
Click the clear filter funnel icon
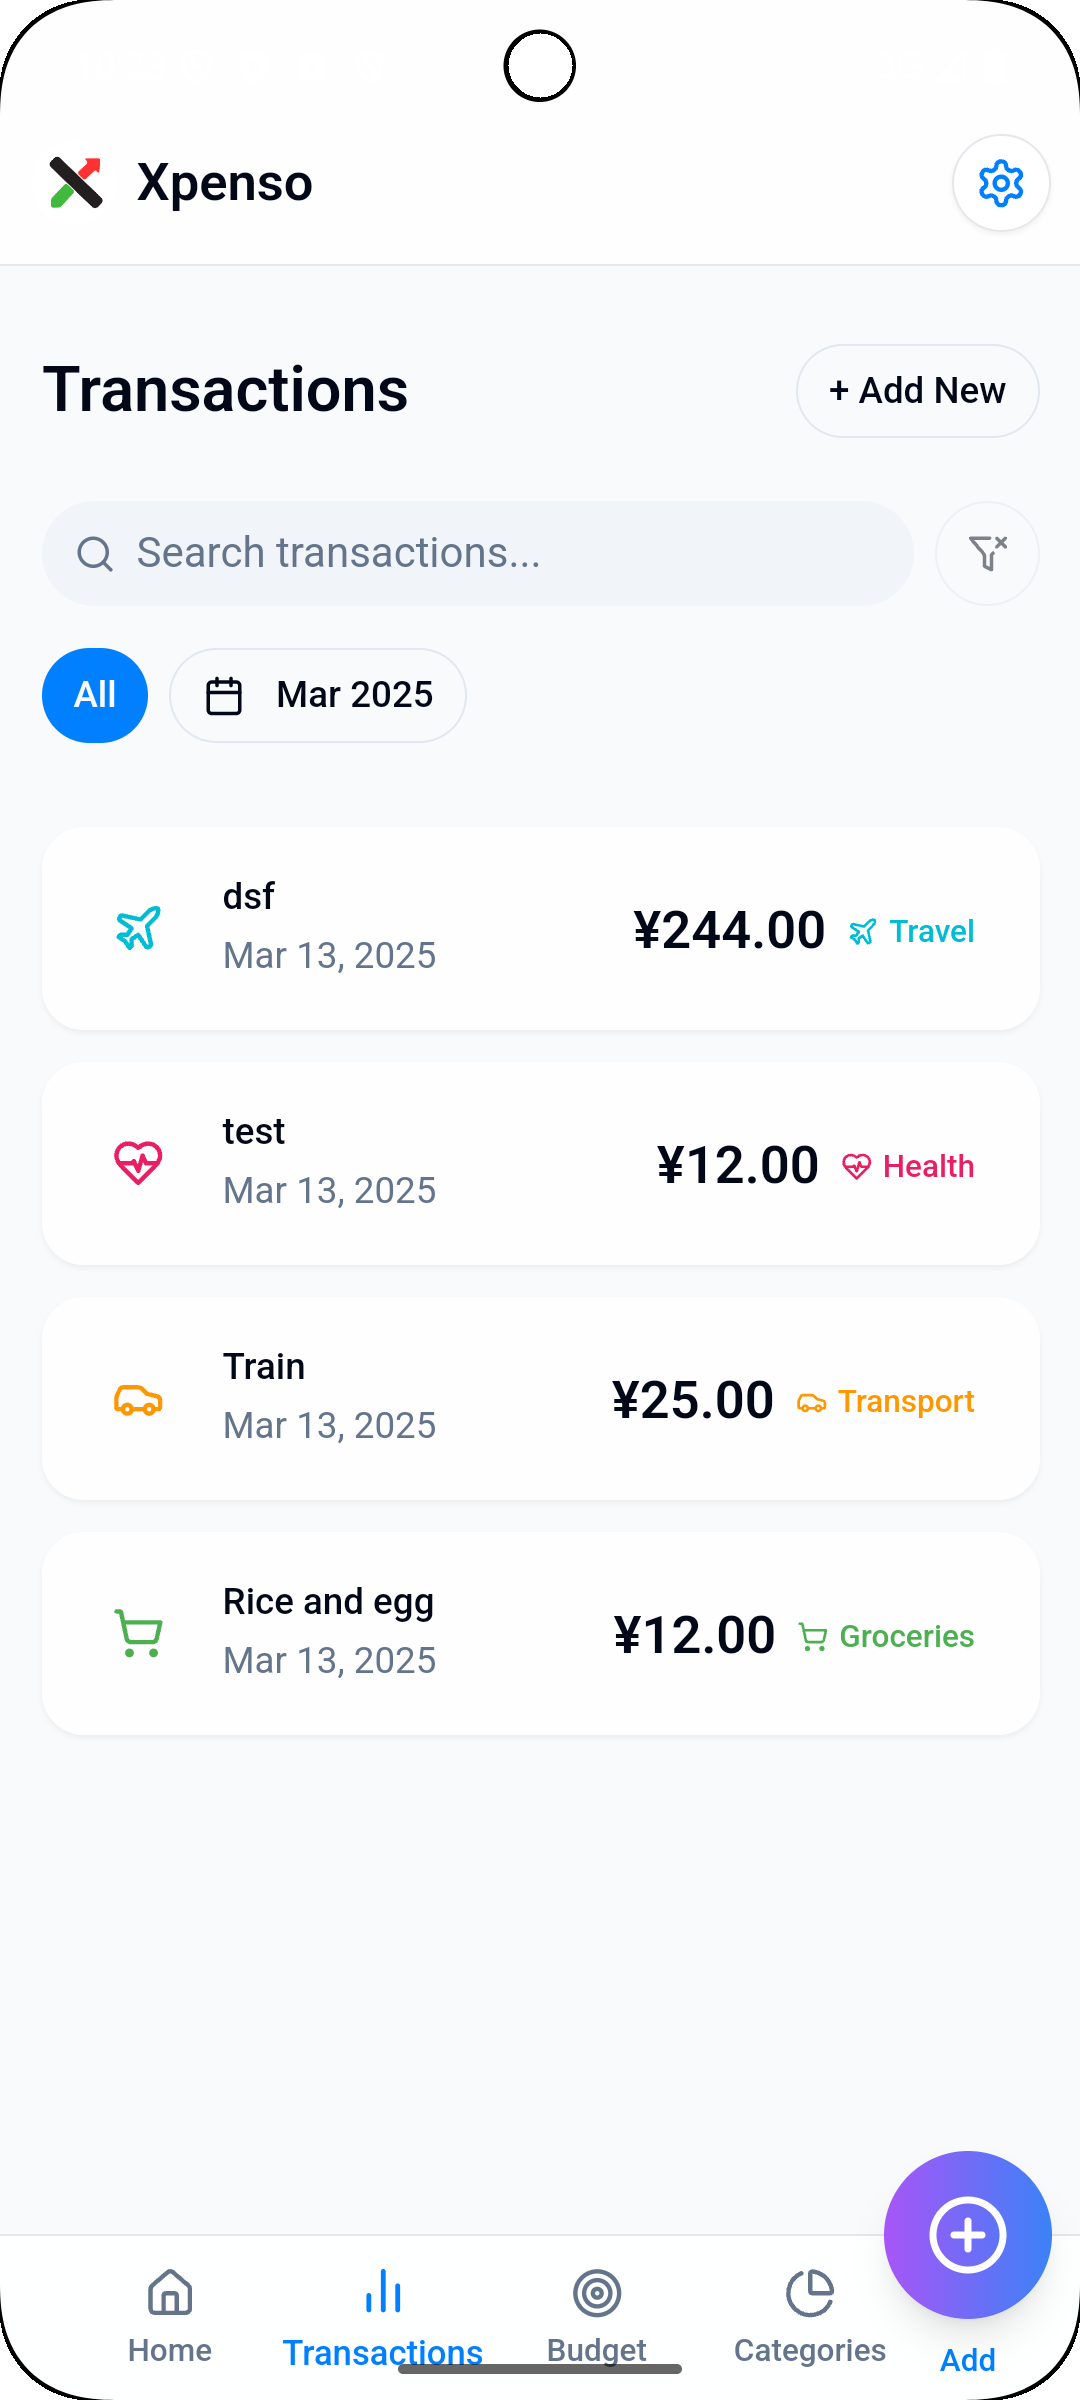pyautogui.click(x=987, y=553)
